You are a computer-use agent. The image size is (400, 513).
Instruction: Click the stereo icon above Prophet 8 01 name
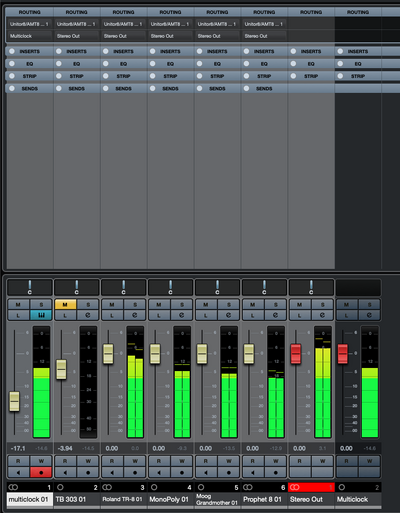pos(248,487)
